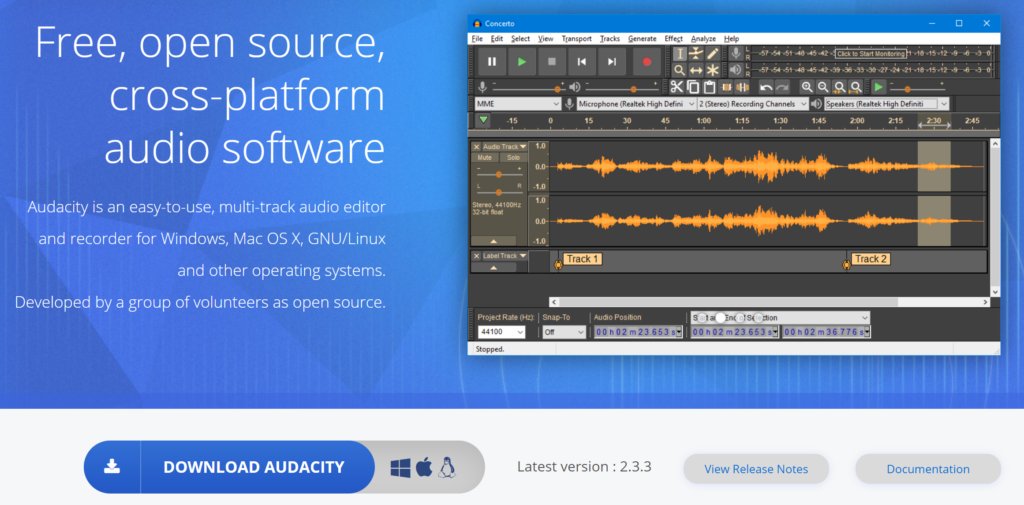This screenshot has width=1024, height=505.
Task: Click the Undo arrow icon
Action: click(x=766, y=87)
